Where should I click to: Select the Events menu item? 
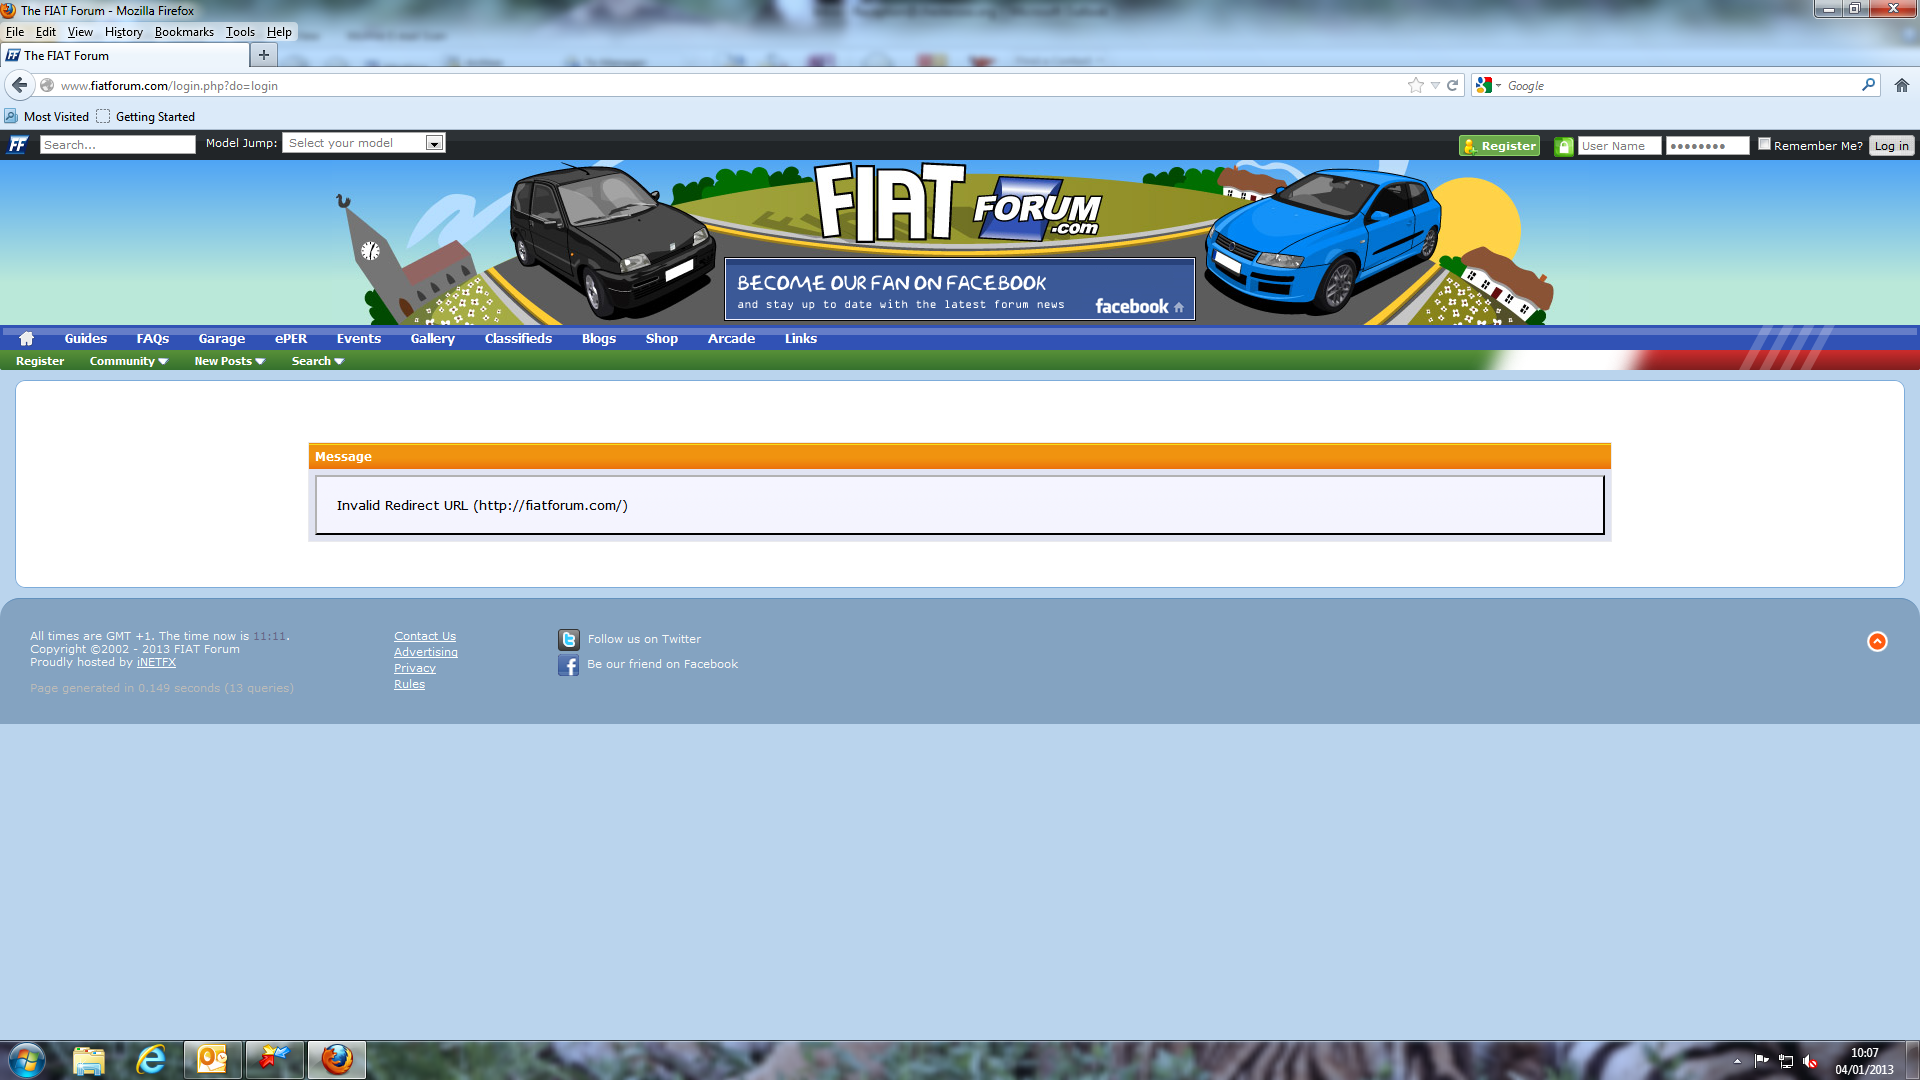coord(356,338)
